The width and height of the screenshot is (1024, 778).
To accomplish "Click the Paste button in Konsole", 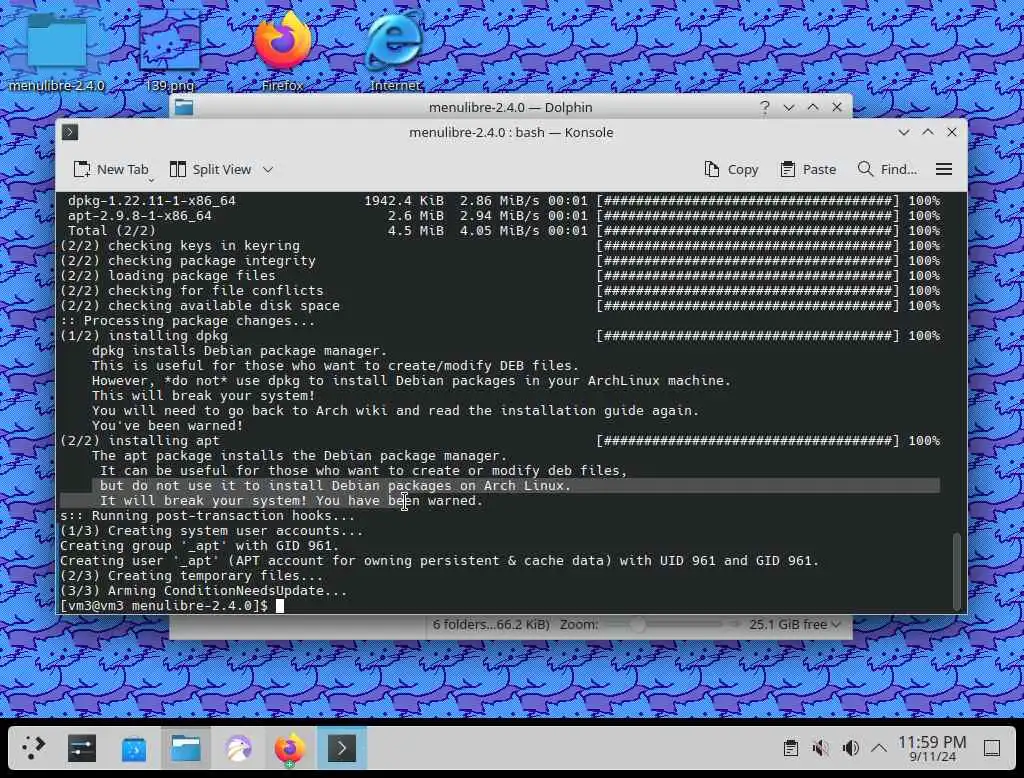I will click(808, 169).
